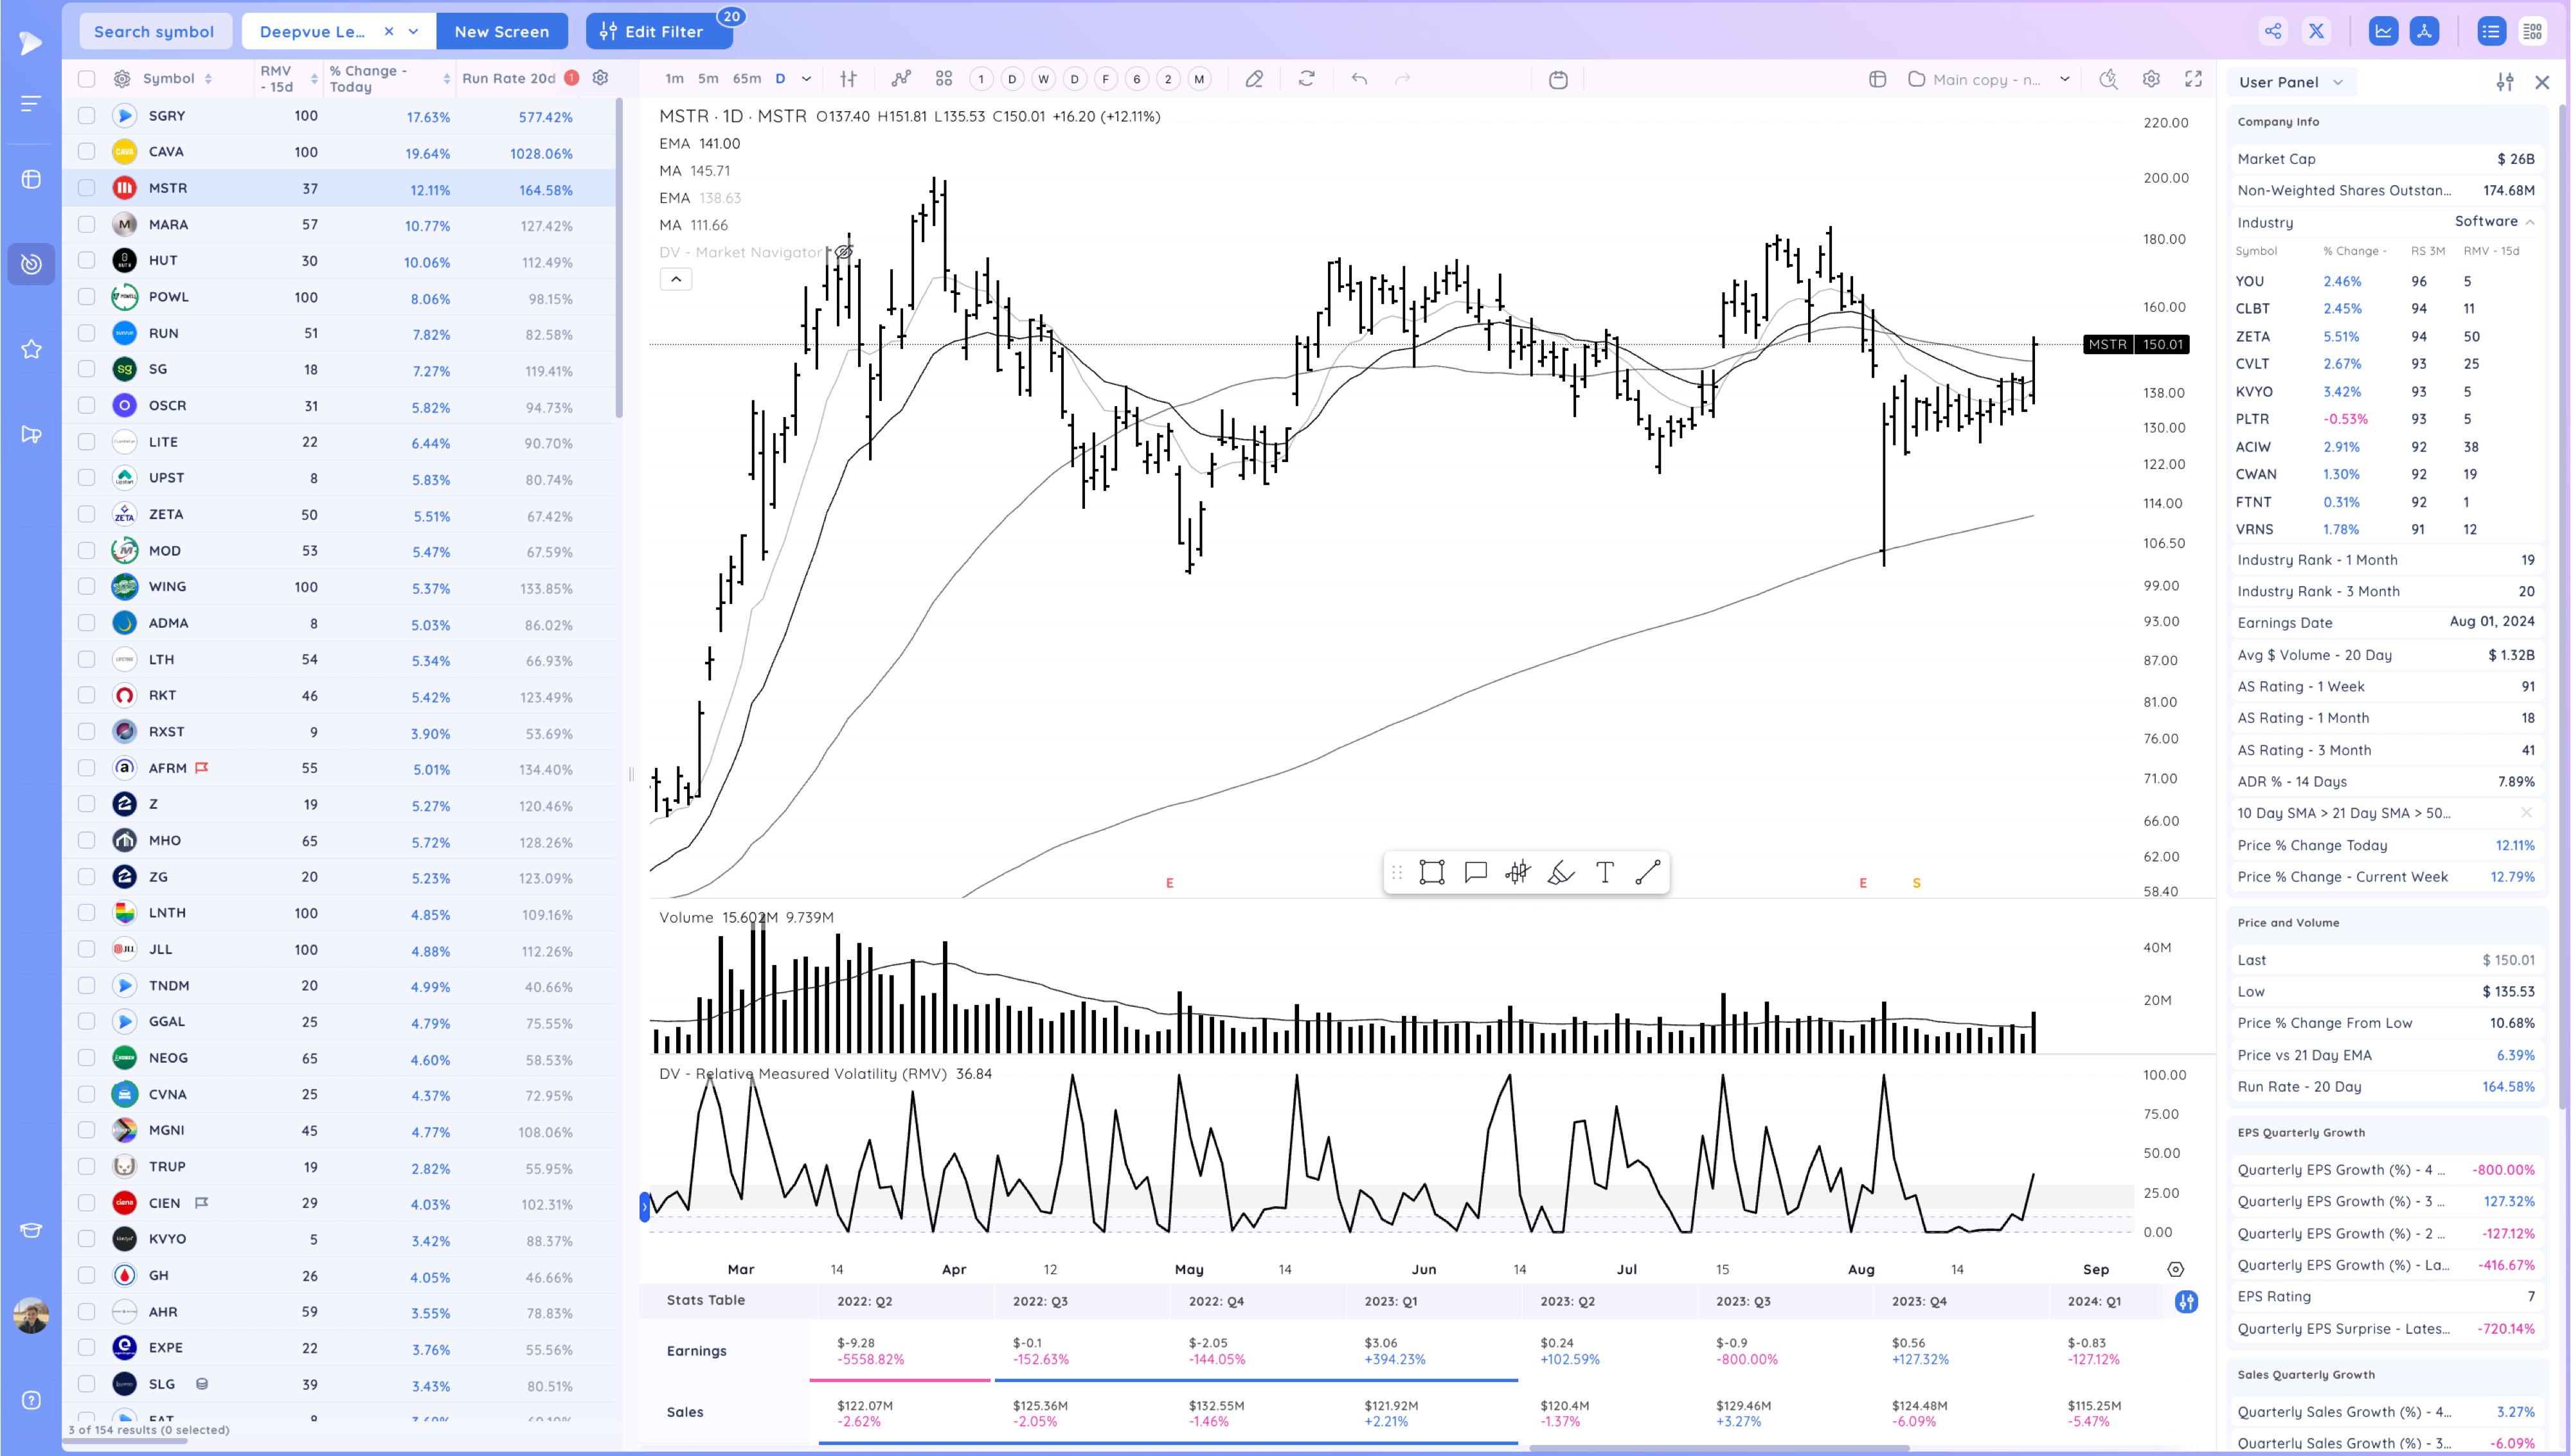The width and height of the screenshot is (2571, 1456).
Task: Check the checkbox next to MSTR
Action: tap(86, 187)
